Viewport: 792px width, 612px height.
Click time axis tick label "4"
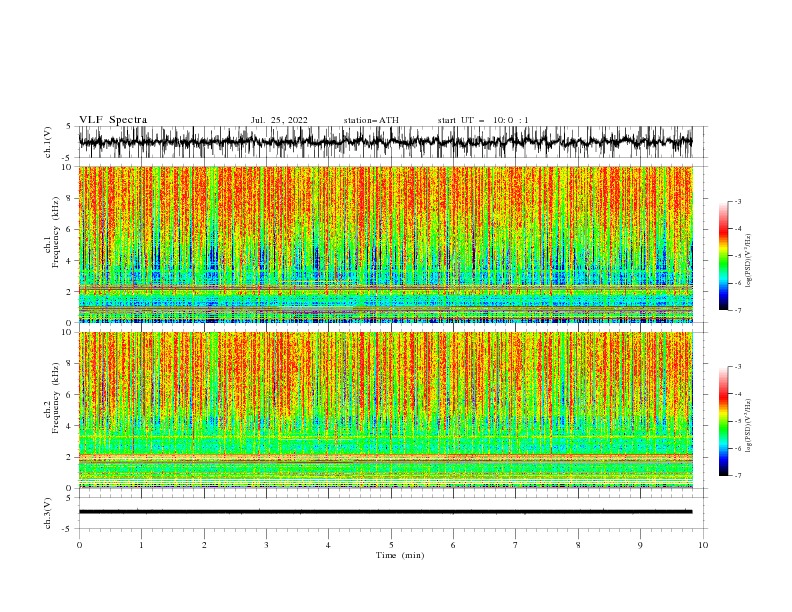coord(328,545)
